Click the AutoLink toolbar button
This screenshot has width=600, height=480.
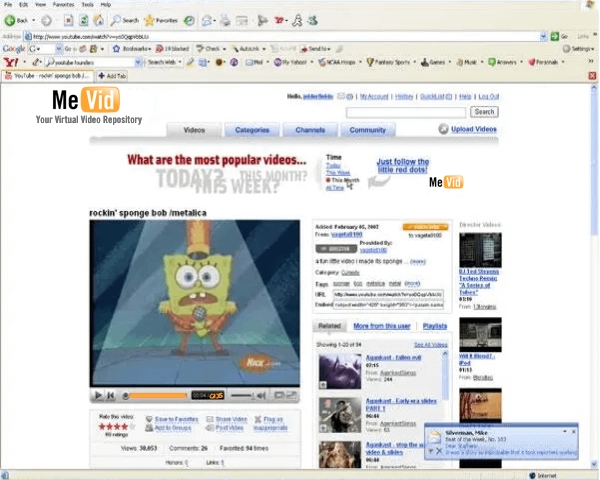pos(246,49)
